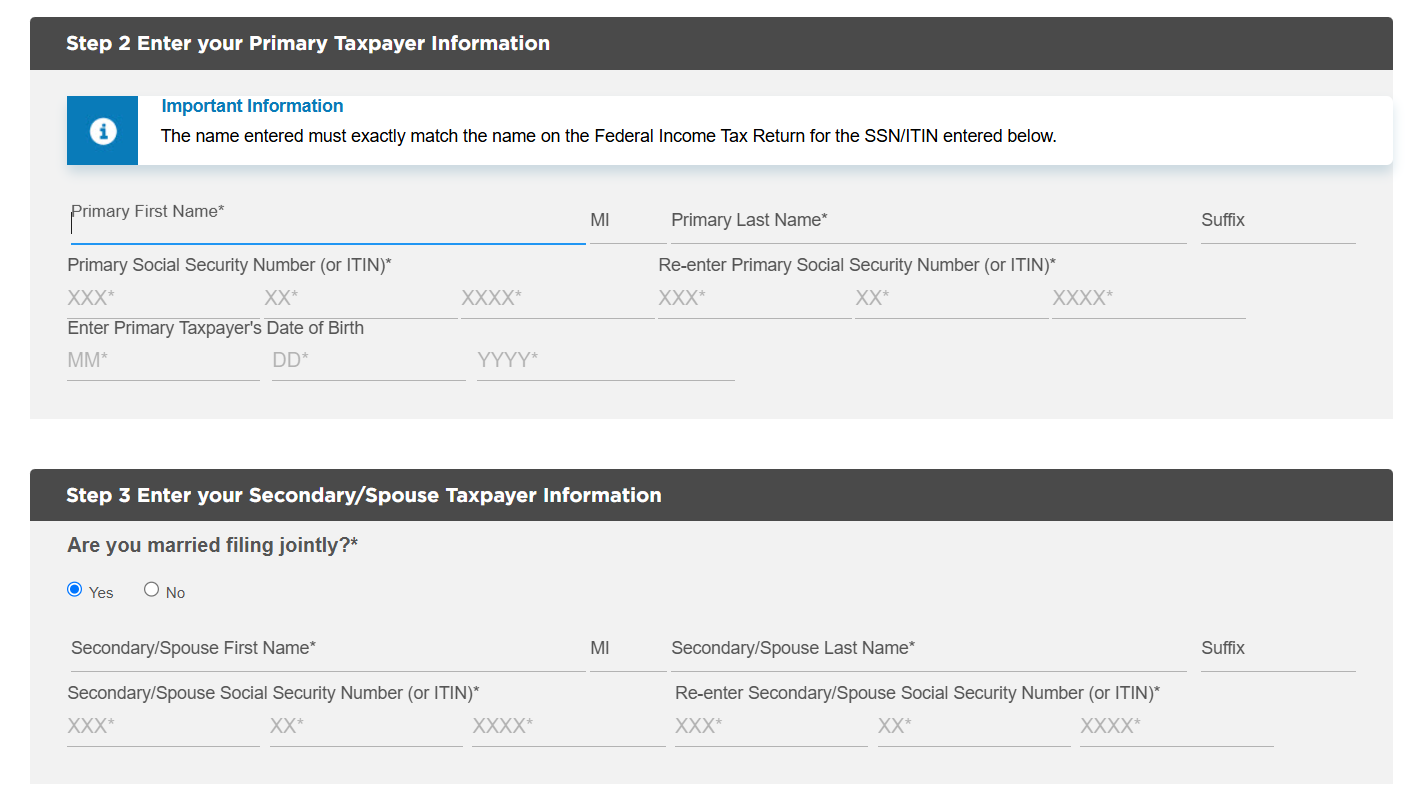This screenshot has height=807, width=1418.
Task: Click Secondary/Spouse First Name field
Action: point(328,649)
